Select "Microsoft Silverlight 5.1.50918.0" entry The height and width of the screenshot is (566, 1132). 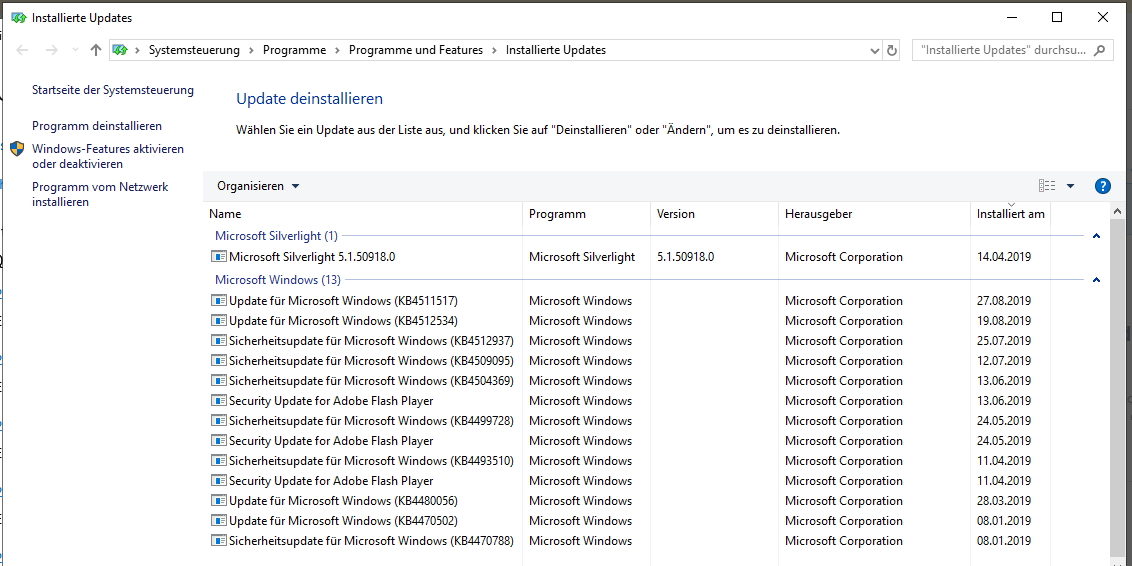pyautogui.click(x=312, y=256)
